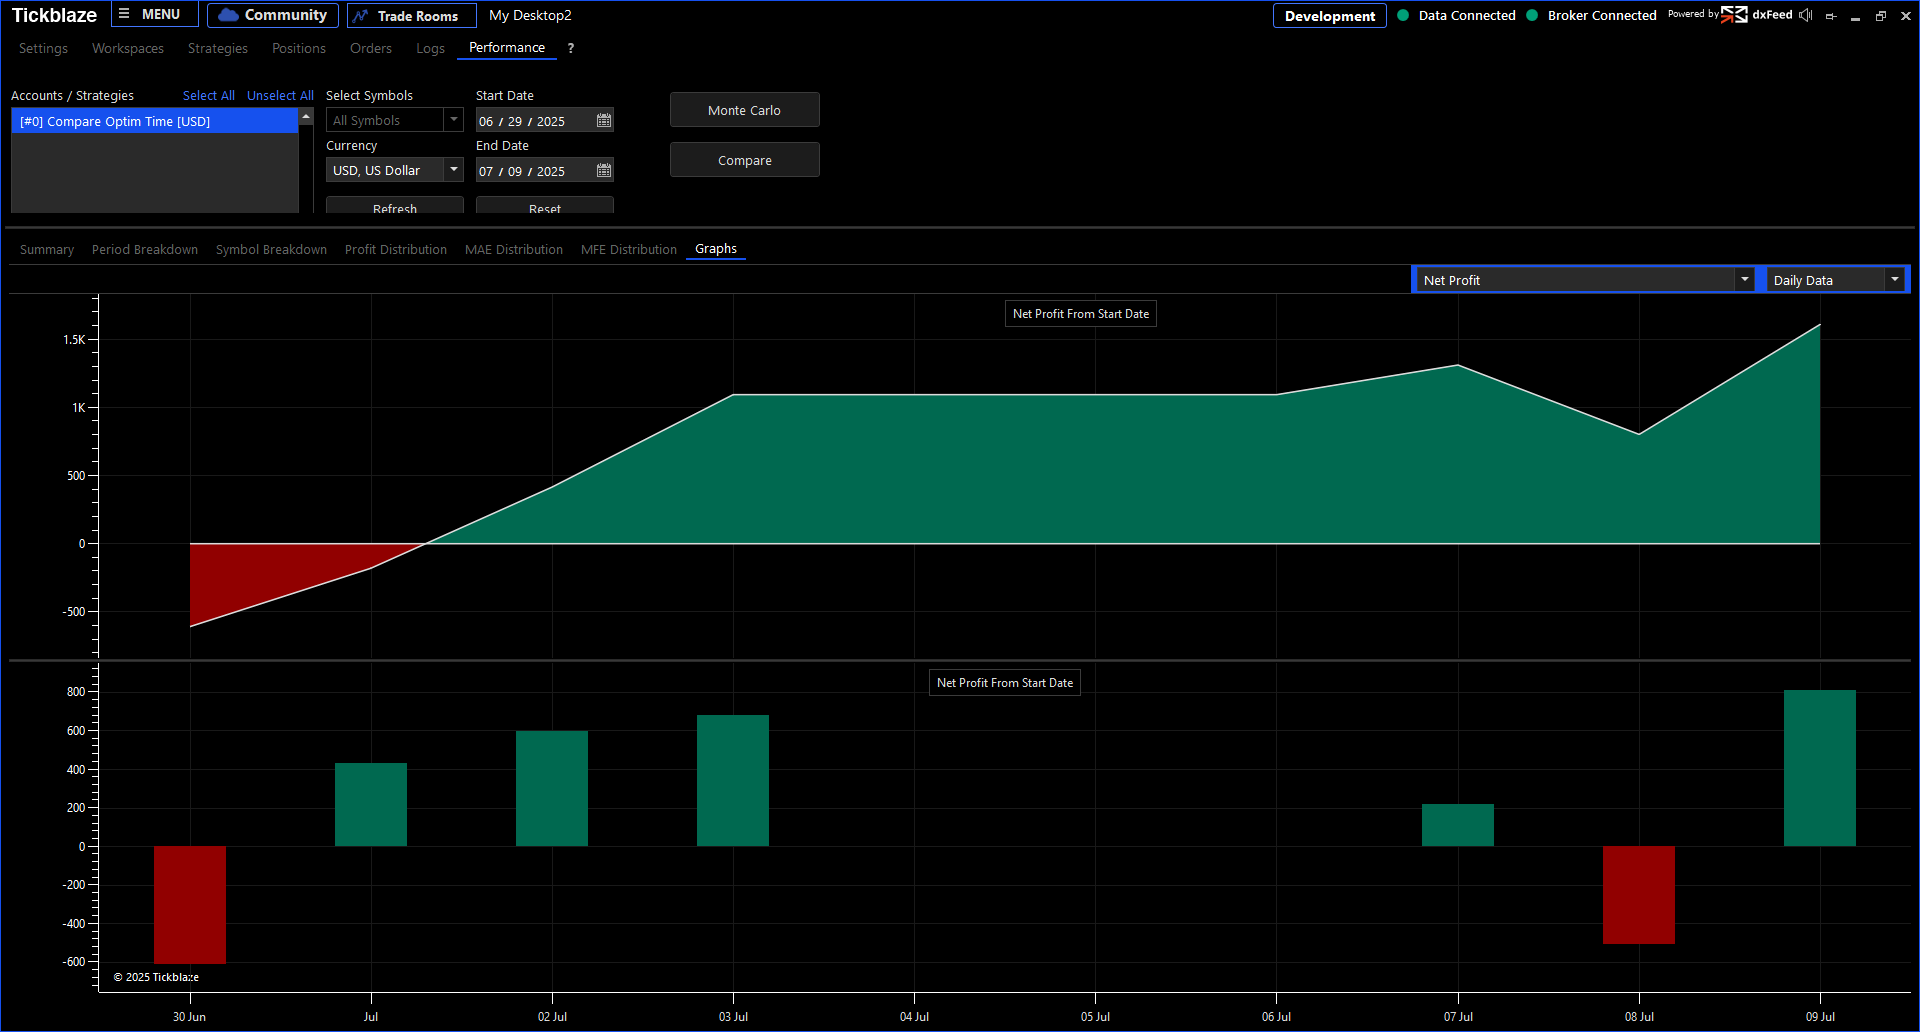Screen dimensions: 1920x1032
Task: Open the End Date calendar picker
Action: click(604, 171)
